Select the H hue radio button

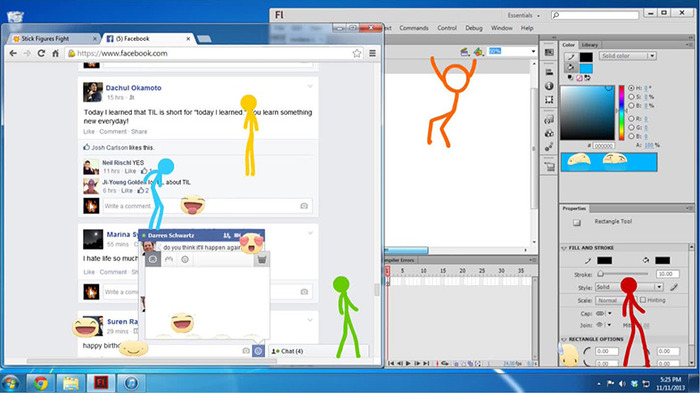click(x=631, y=88)
